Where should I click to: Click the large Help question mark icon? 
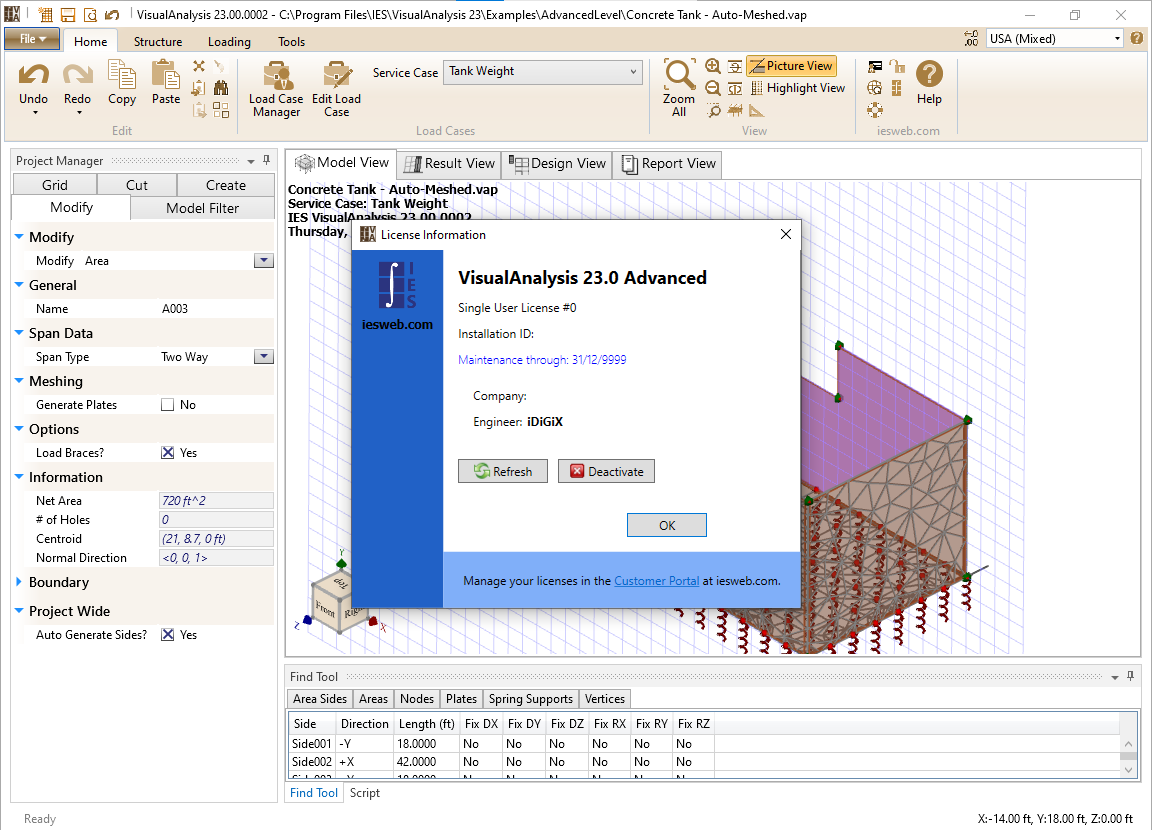929,74
